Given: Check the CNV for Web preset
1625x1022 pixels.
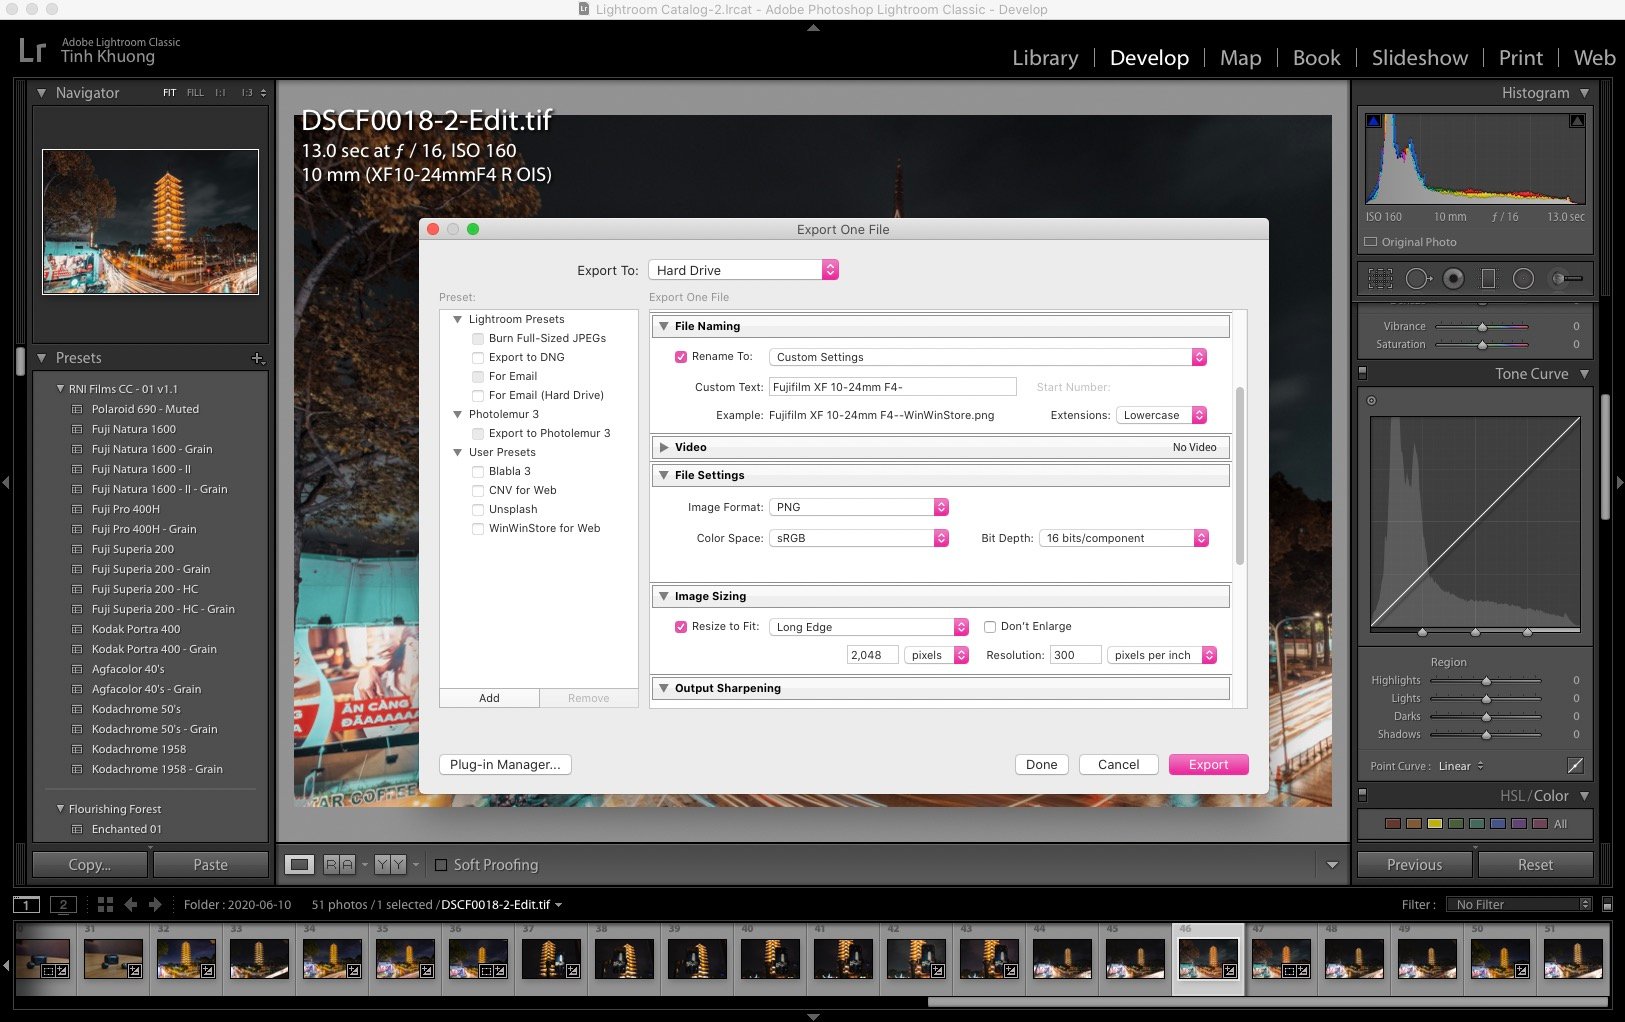Looking at the screenshot, I should [x=478, y=491].
